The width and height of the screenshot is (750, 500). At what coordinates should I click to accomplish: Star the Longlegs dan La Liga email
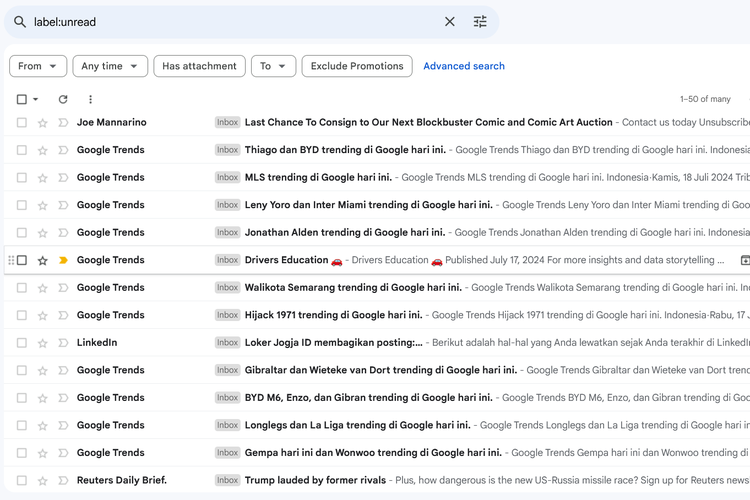coord(43,426)
